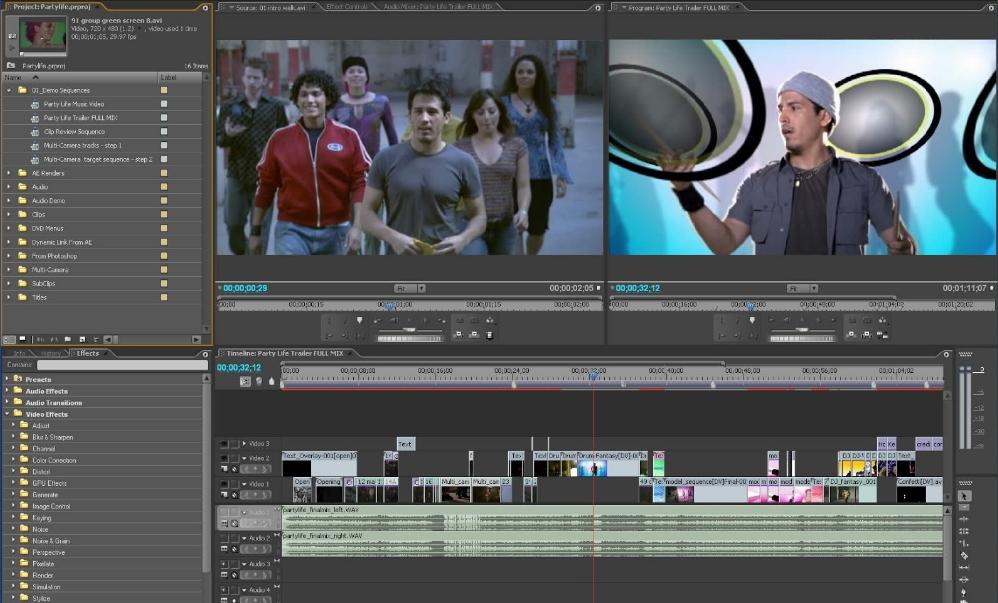This screenshot has width=998, height=603.
Task: Click the Overwrite button in Source monitor
Action: tap(474, 334)
